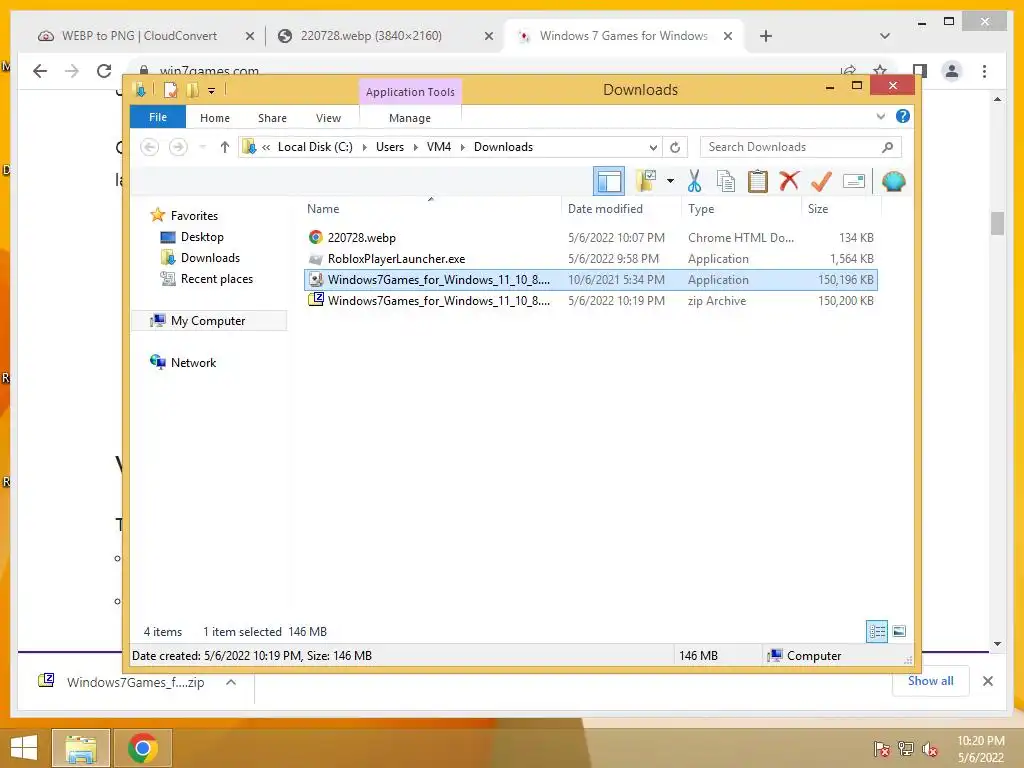Click Local Disk (C:) in address path

315,147
